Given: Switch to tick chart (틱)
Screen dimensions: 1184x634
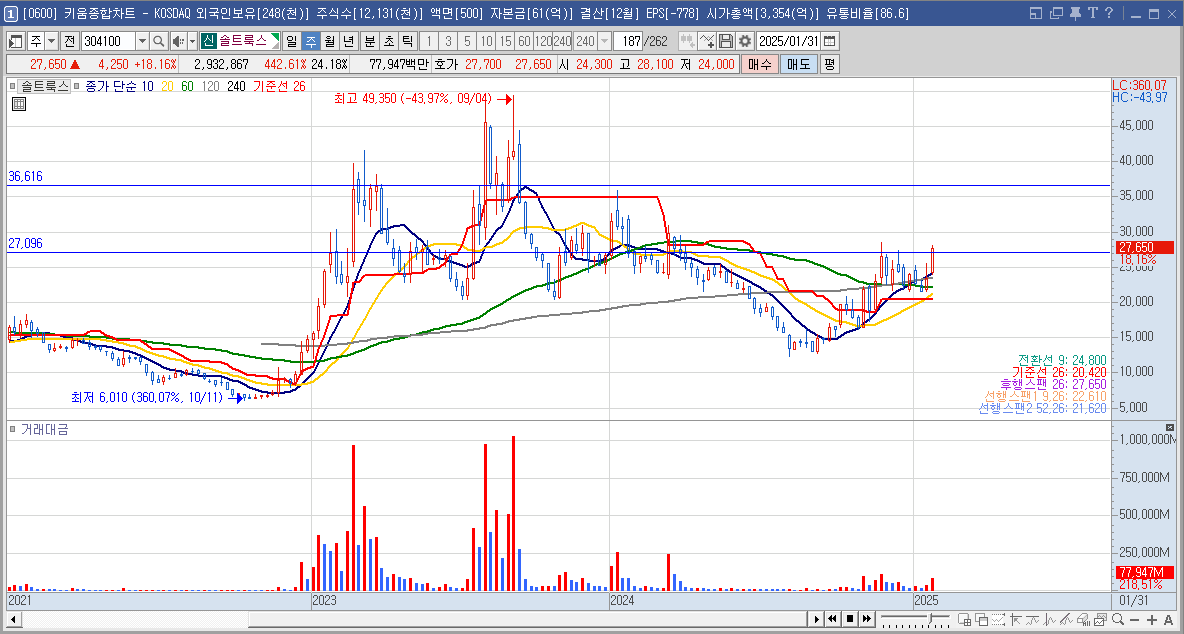Looking at the screenshot, I should [407, 41].
